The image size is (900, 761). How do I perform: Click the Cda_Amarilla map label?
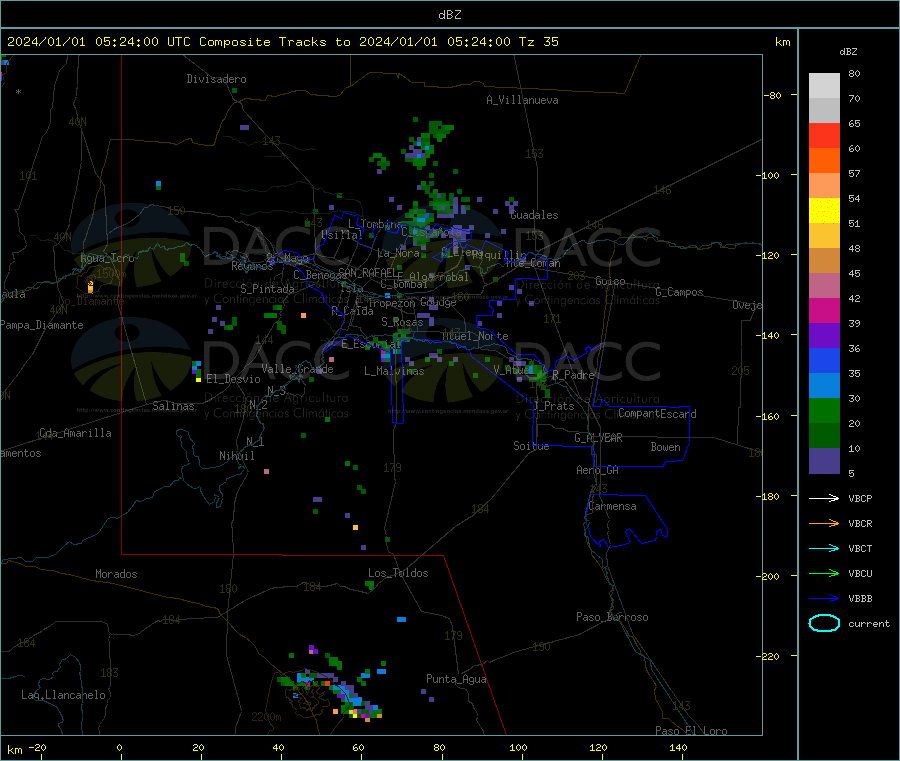click(75, 433)
